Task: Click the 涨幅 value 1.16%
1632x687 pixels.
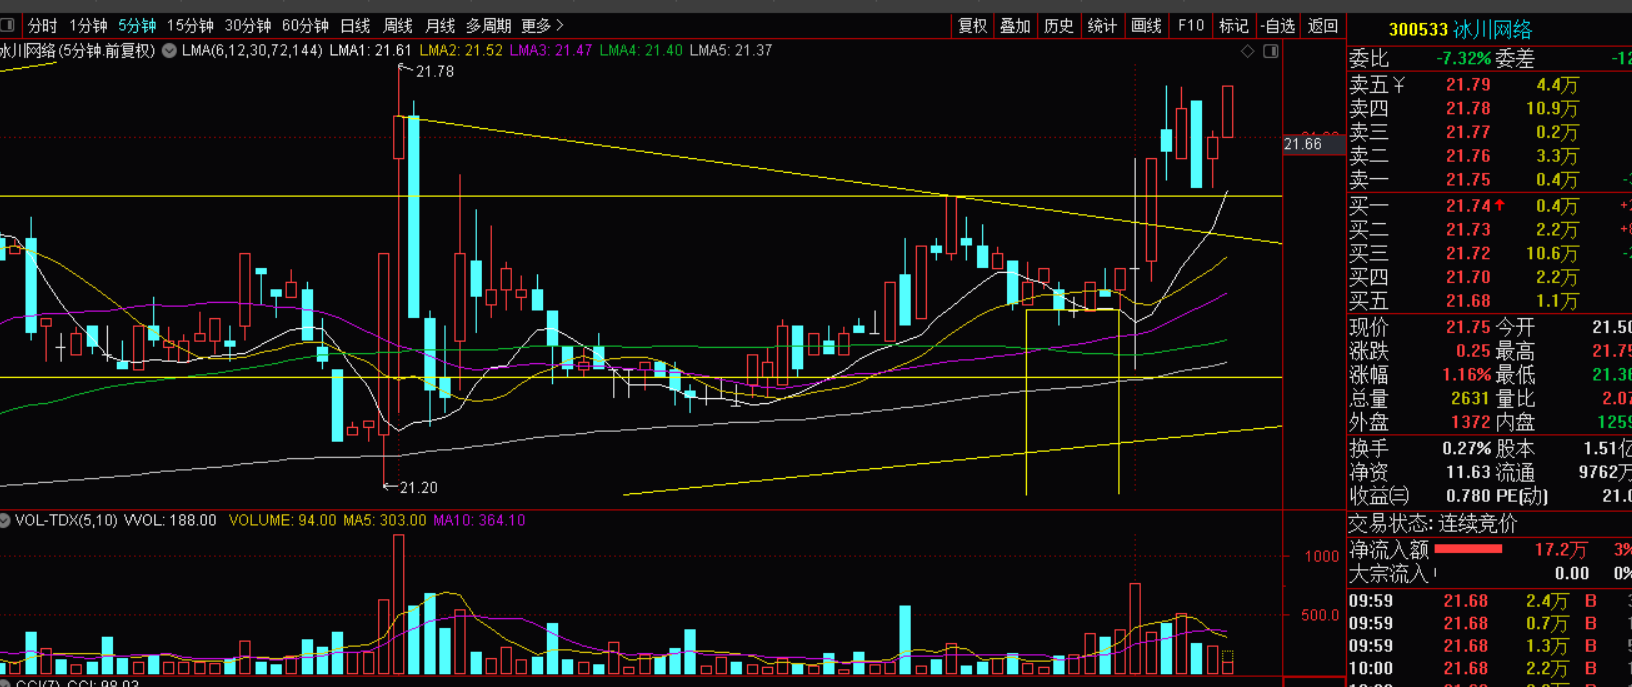Action: click(1466, 375)
